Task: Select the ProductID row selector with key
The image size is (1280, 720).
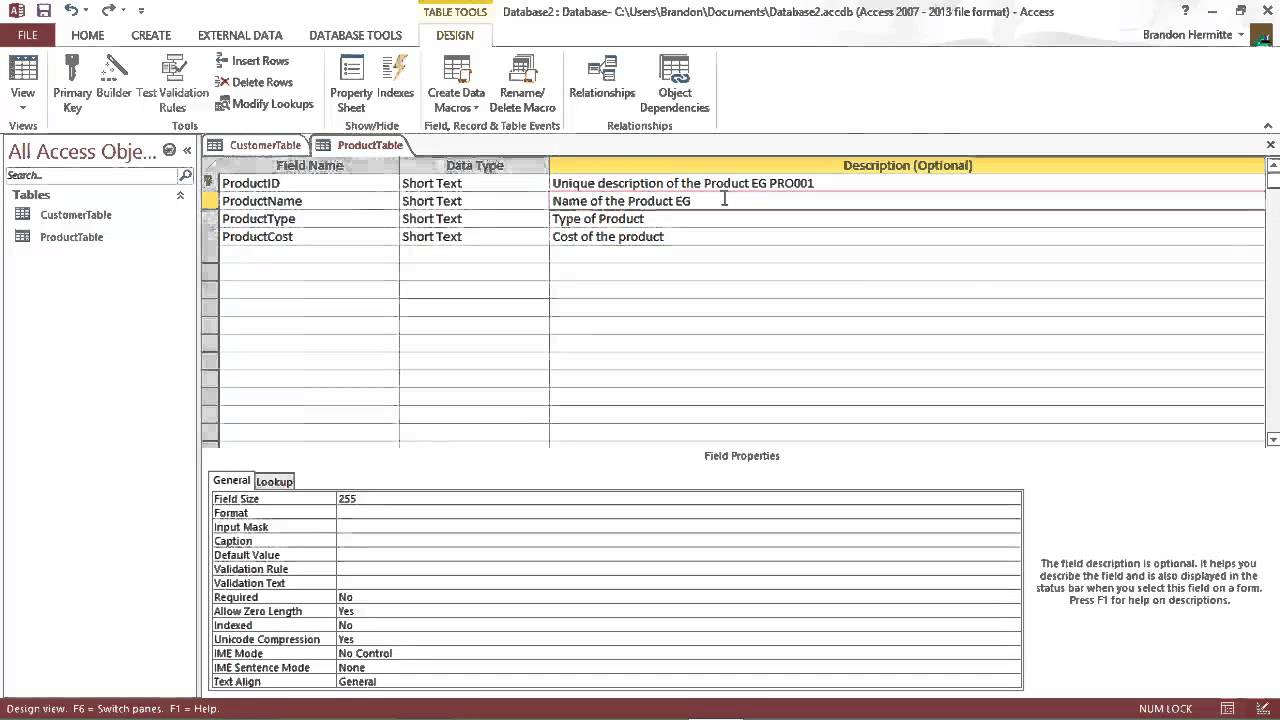Action: pos(209,183)
